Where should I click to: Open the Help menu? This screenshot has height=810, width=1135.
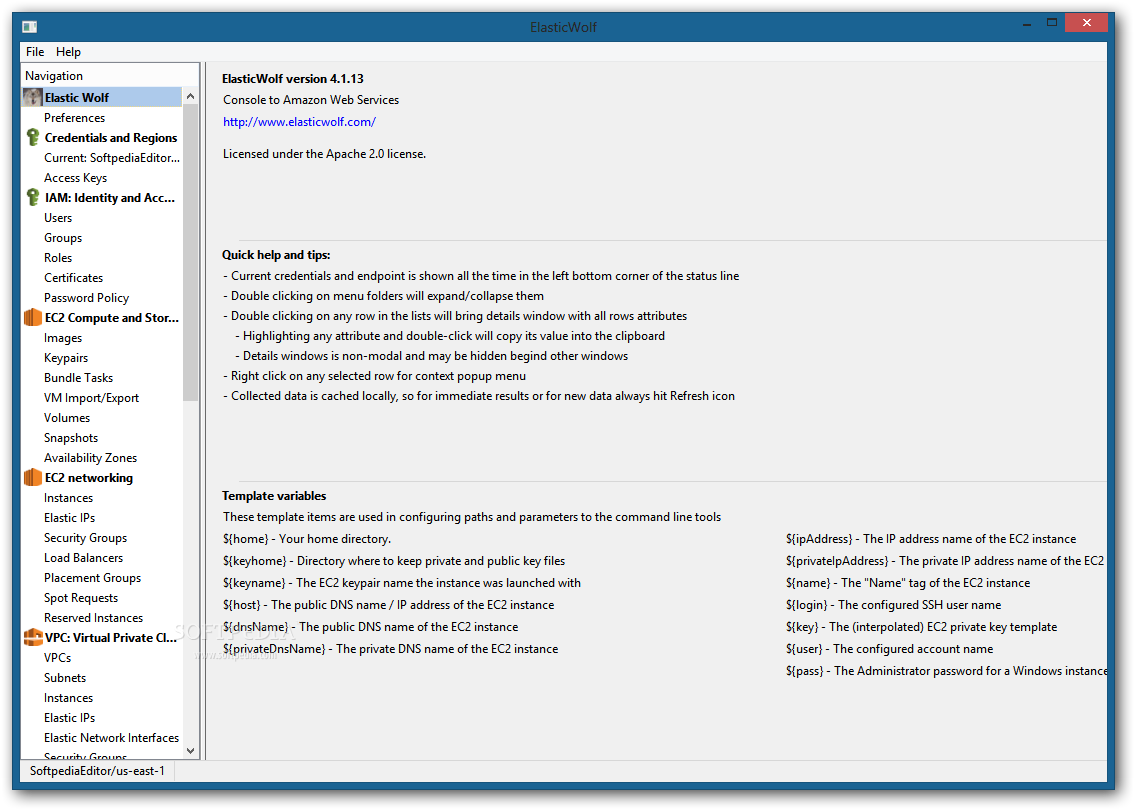68,51
